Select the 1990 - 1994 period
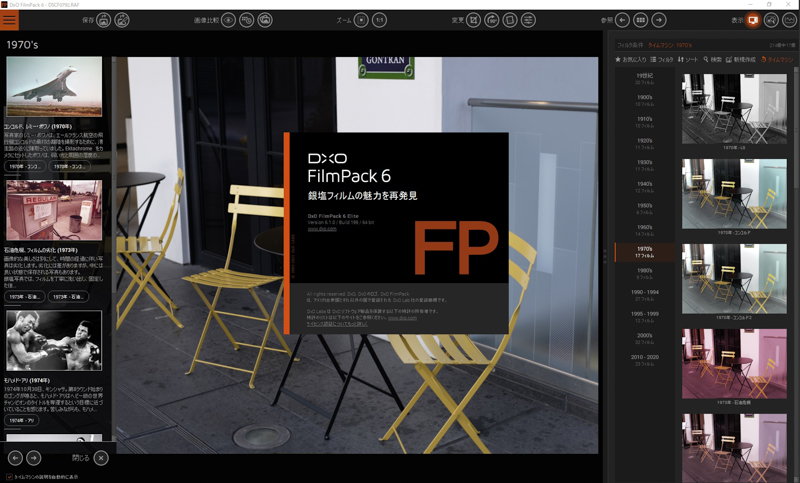This screenshot has width=800, height=483. 645,295
